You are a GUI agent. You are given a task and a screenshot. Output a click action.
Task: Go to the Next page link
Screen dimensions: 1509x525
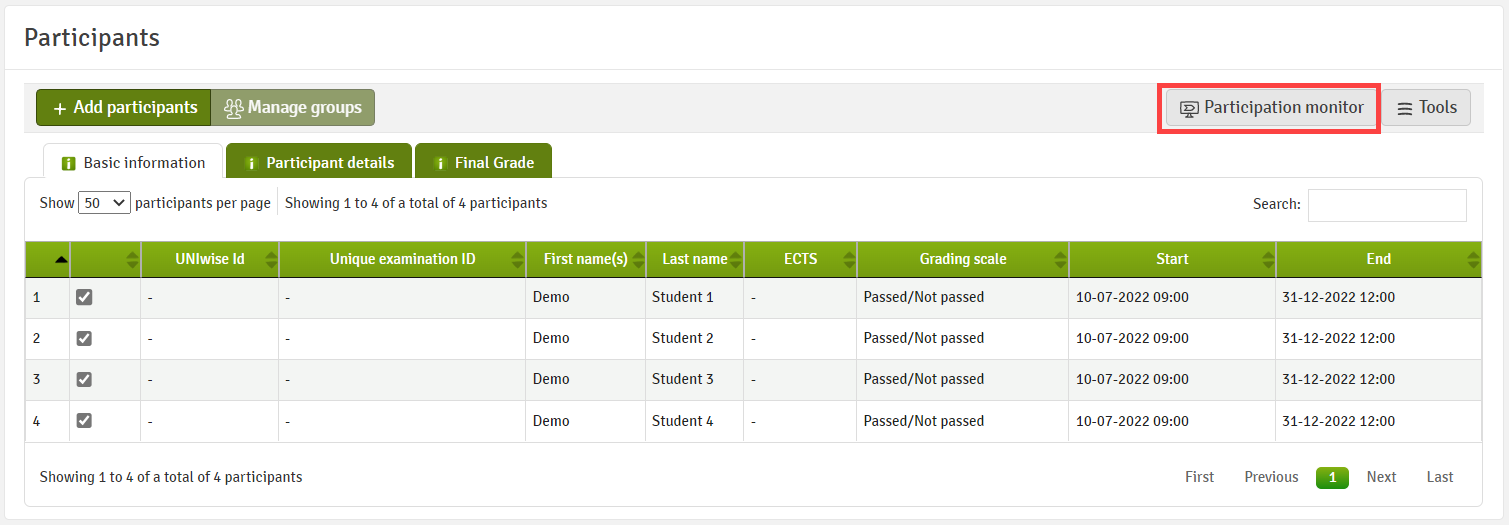(1381, 477)
